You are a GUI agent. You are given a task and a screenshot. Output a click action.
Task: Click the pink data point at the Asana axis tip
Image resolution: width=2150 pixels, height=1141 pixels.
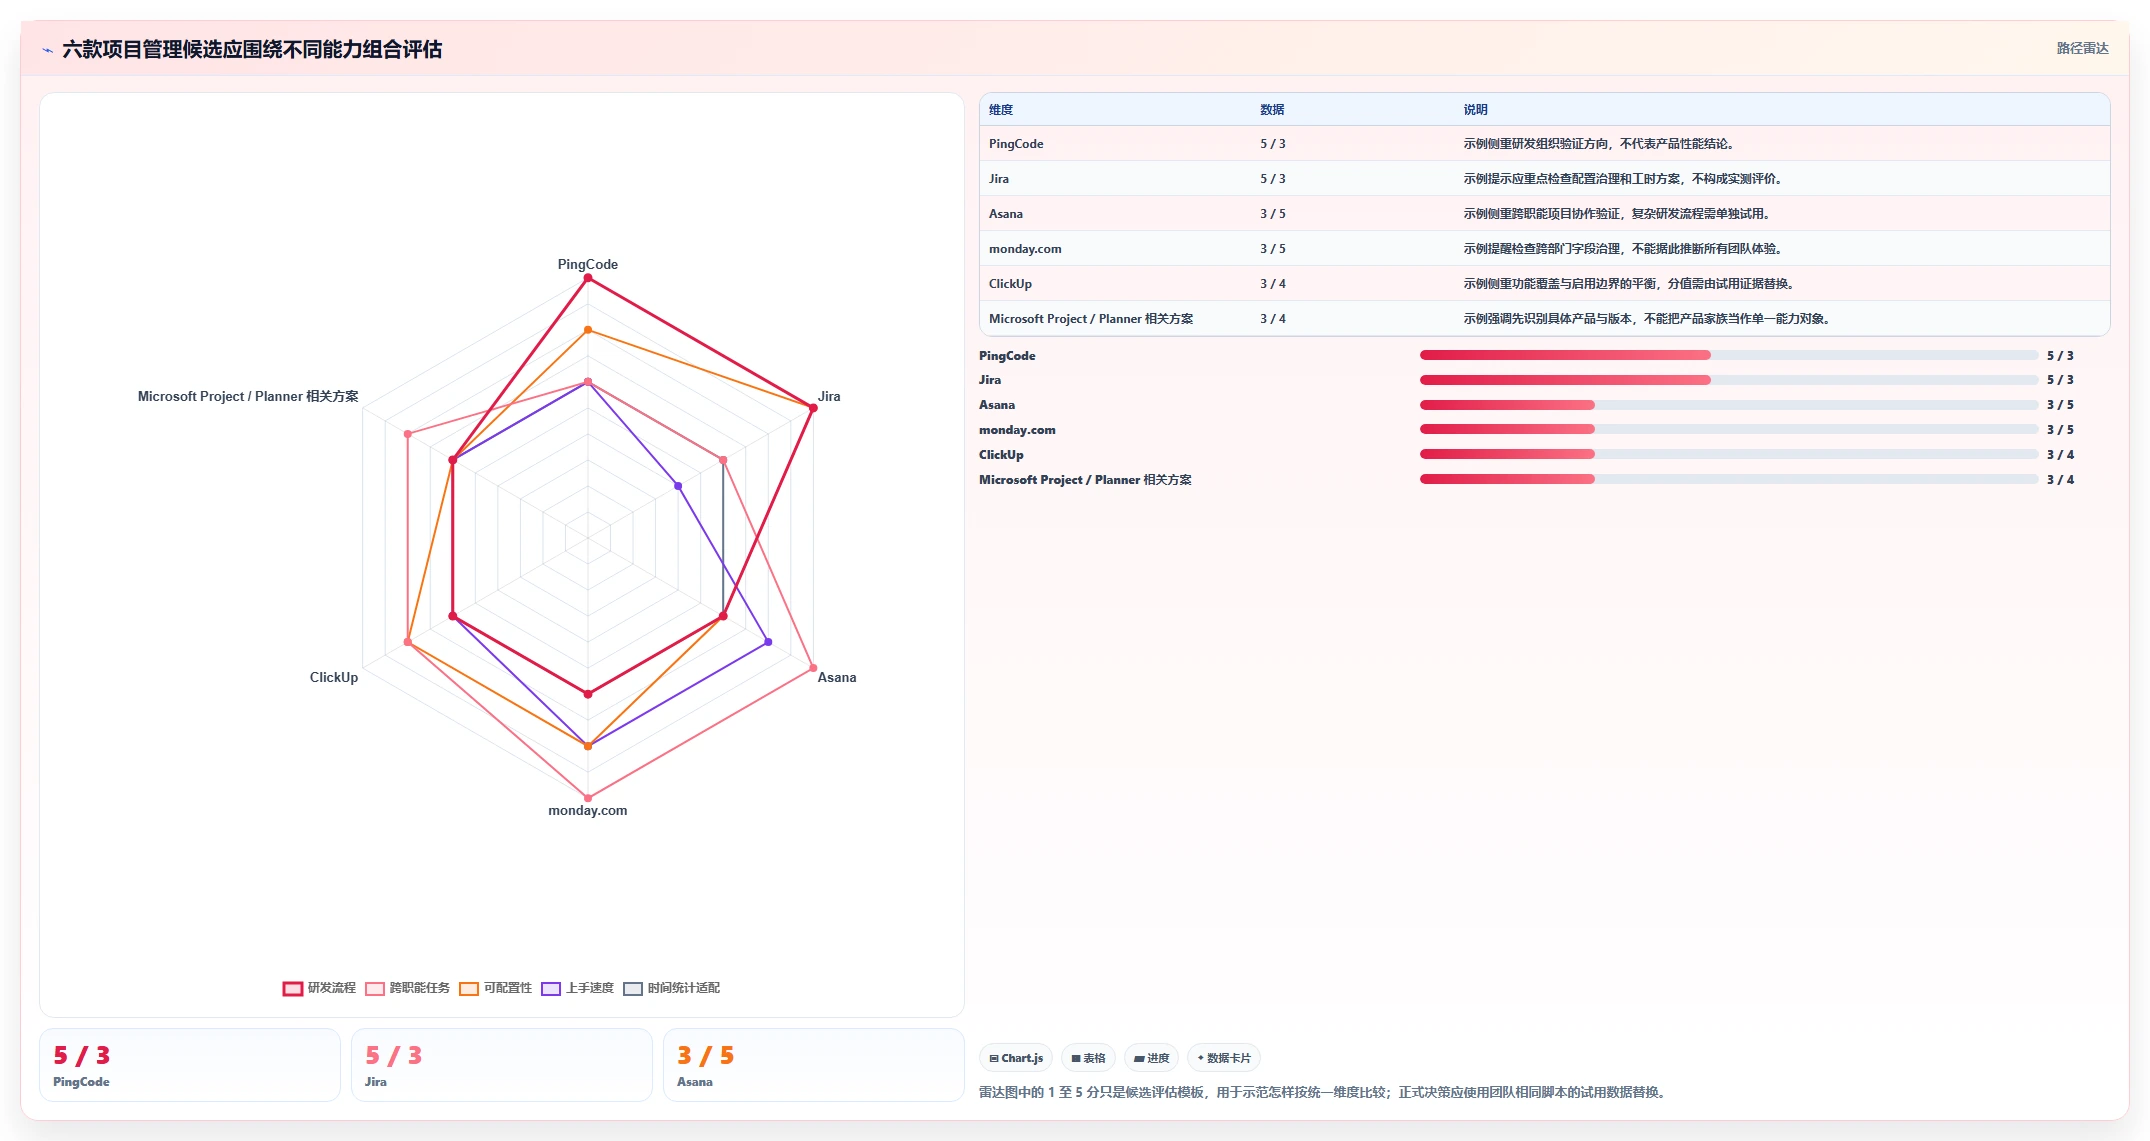pos(813,668)
